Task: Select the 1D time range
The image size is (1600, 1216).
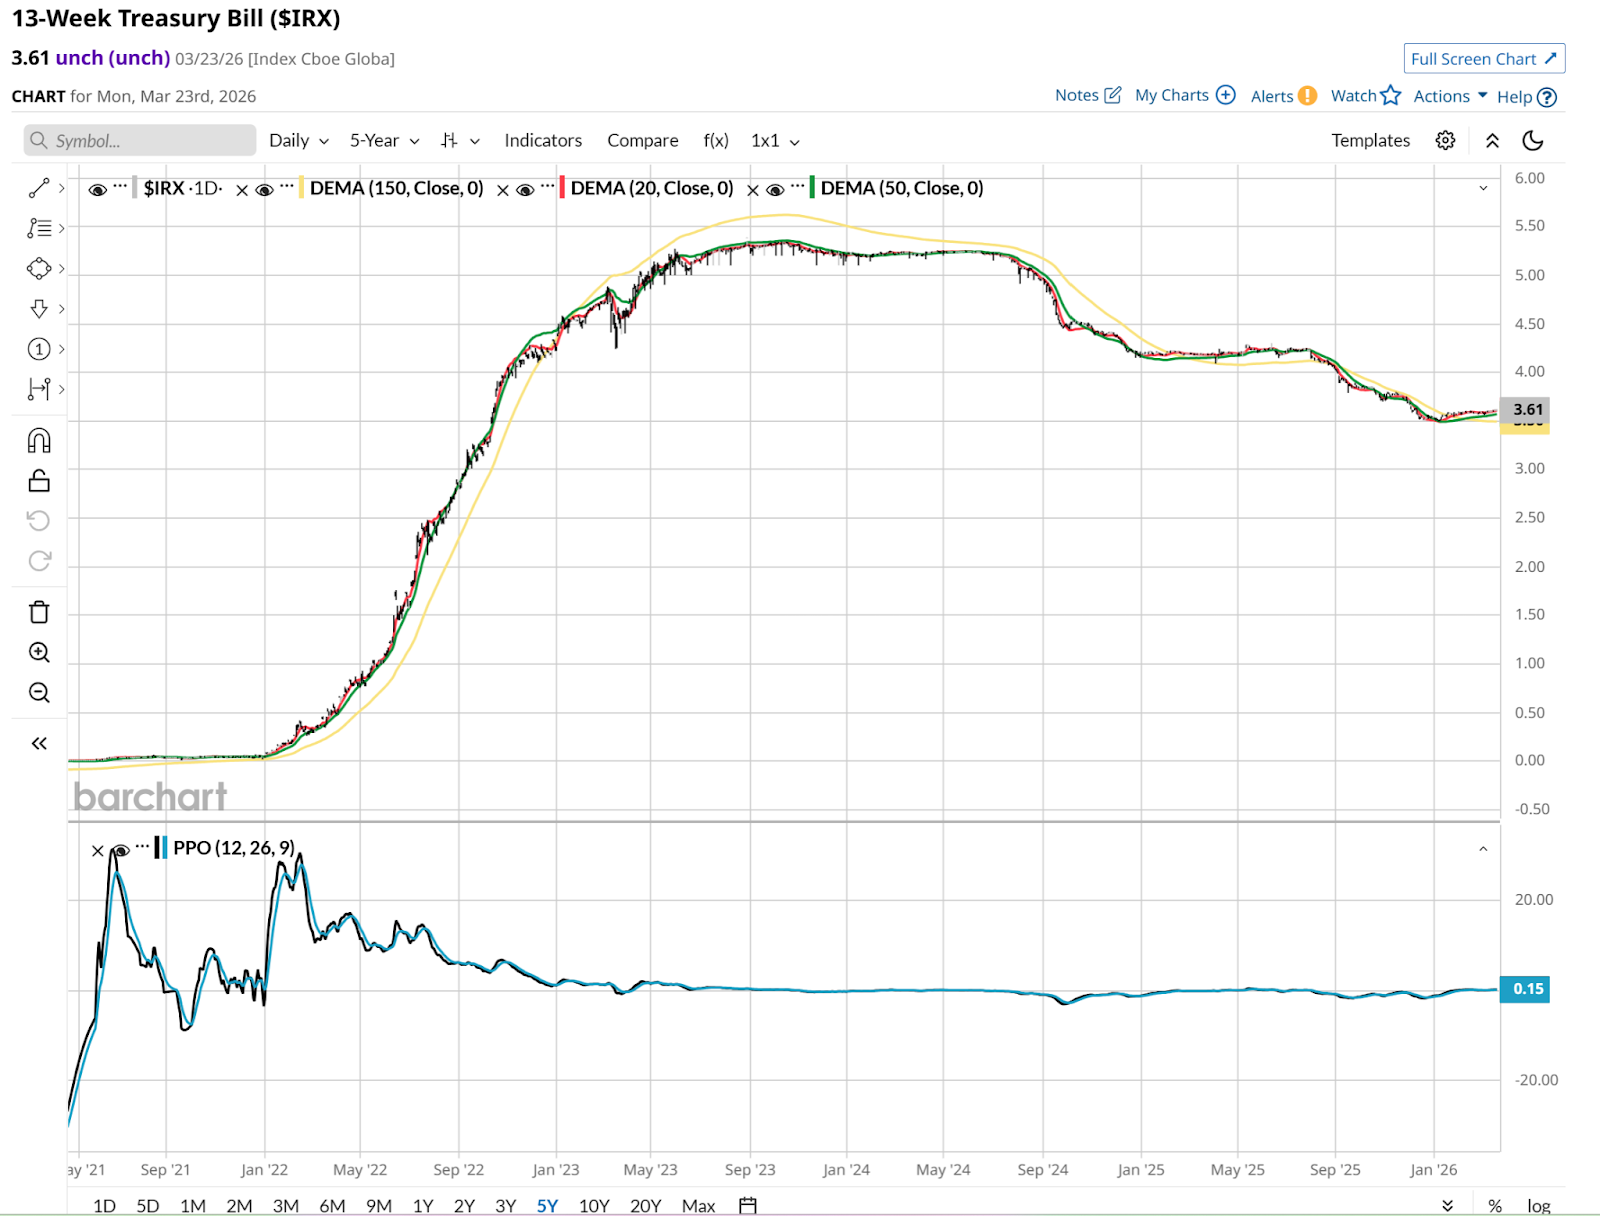Action: [104, 1205]
